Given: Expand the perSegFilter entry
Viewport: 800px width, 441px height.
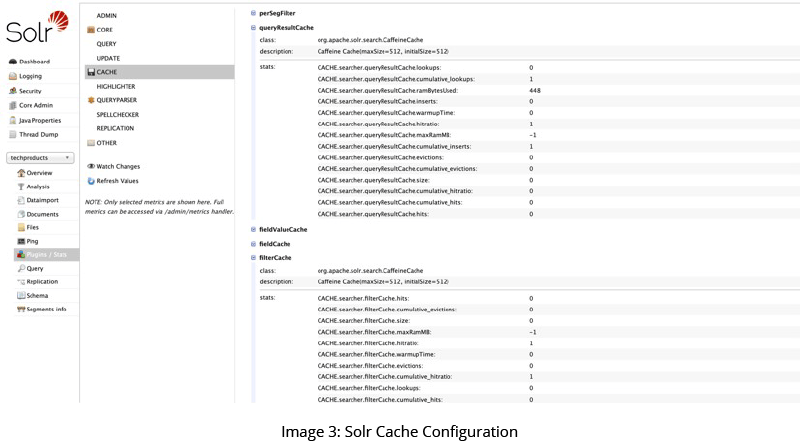Looking at the screenshot, I should click(x=253, y=13).
